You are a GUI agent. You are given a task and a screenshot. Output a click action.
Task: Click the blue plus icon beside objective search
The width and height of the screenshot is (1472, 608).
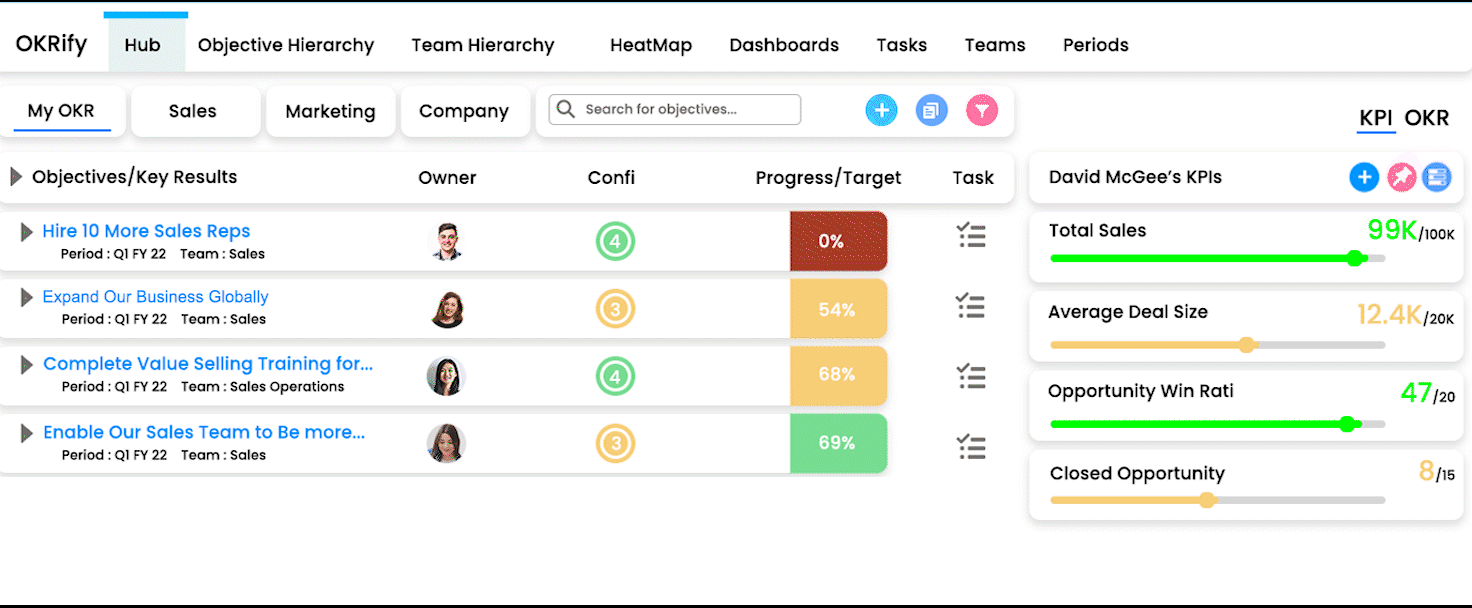pyautogui.click(x=881, y=110)
